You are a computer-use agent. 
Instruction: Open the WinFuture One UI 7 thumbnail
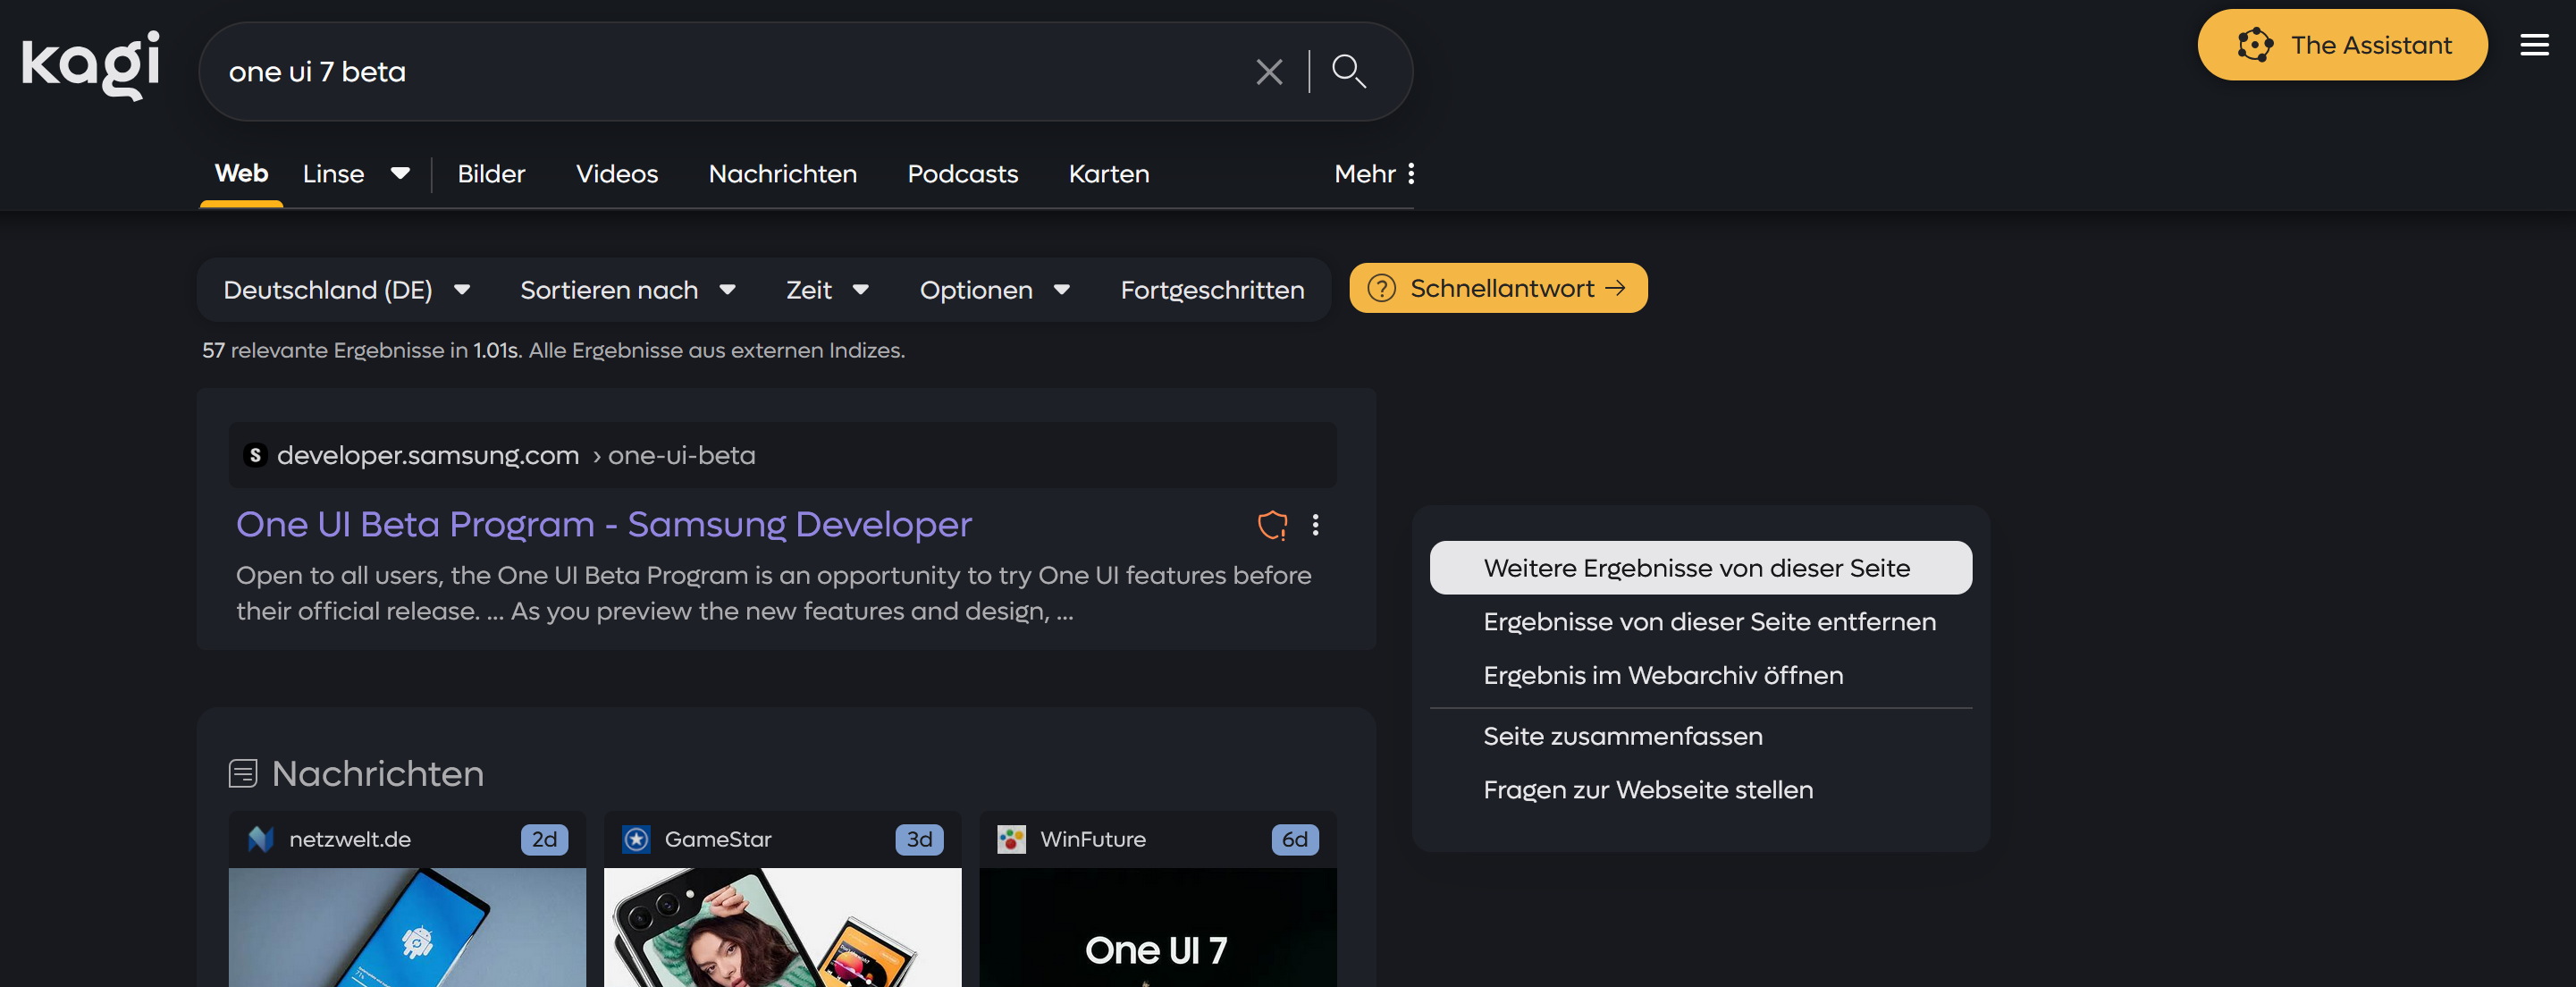coord(1158,927)
